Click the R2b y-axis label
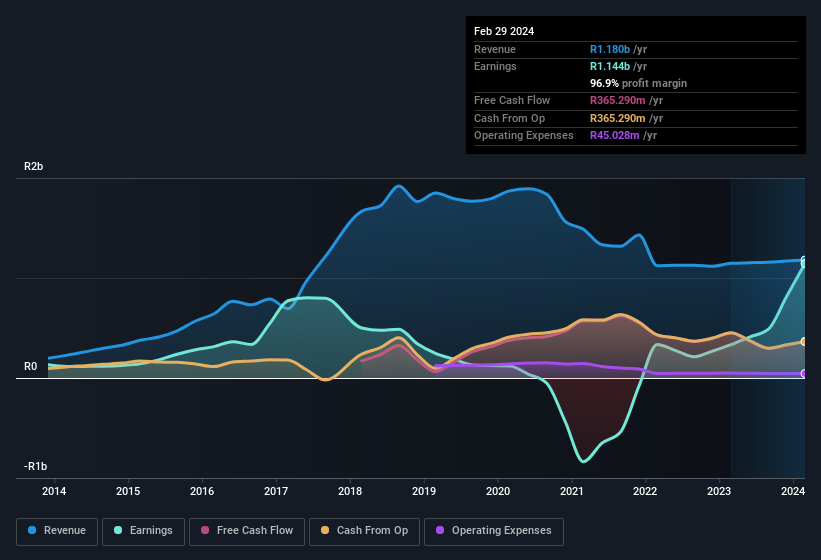The image size is (821, 560). [x=34, y=166]
